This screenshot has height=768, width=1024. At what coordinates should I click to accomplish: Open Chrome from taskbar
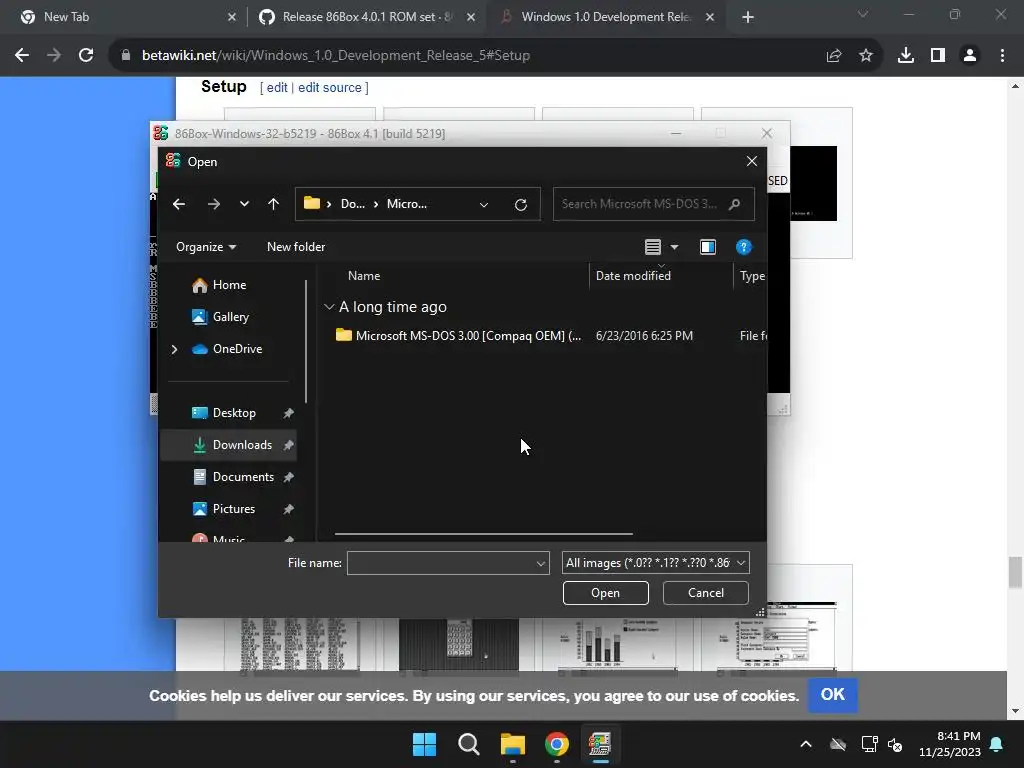pyautogui.click(x=556, y=744)
